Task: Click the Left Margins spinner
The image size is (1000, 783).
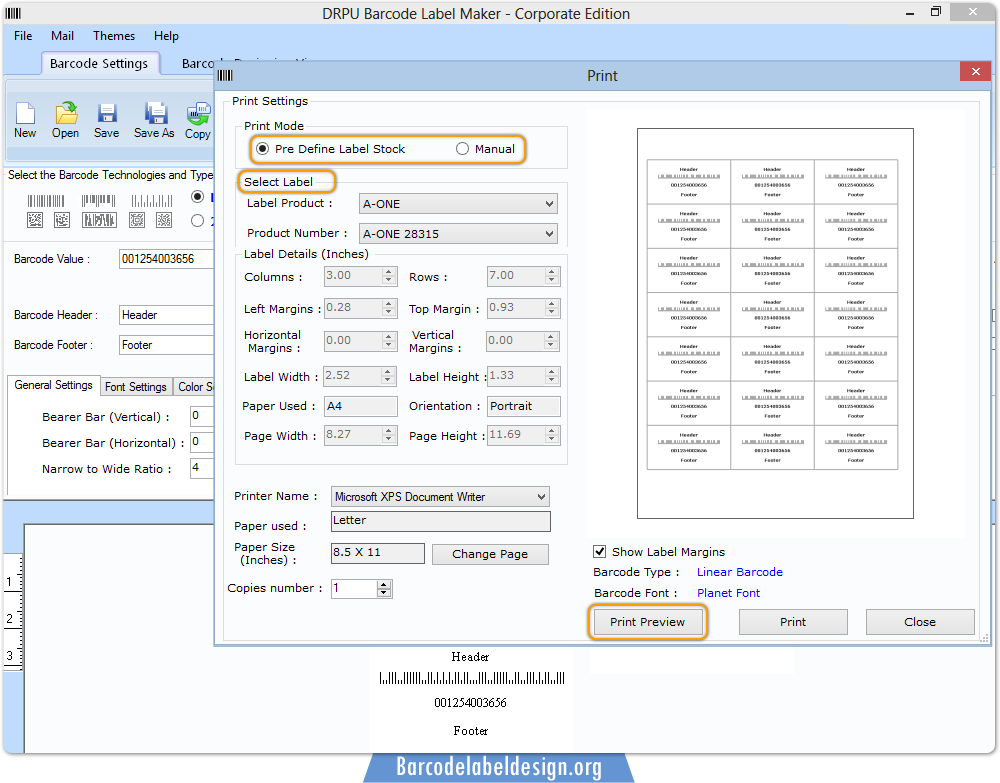Action: [x=388, y=308]
